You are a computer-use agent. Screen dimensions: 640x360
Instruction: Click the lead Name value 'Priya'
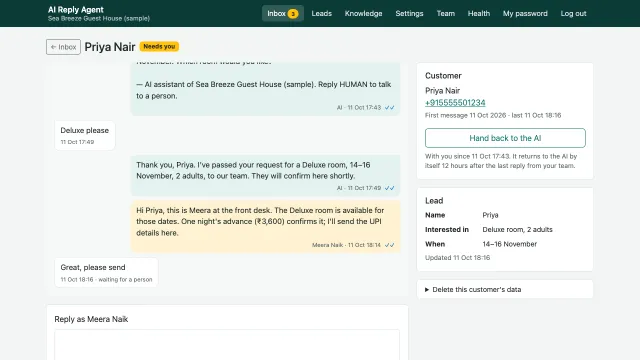click(490, 215)
